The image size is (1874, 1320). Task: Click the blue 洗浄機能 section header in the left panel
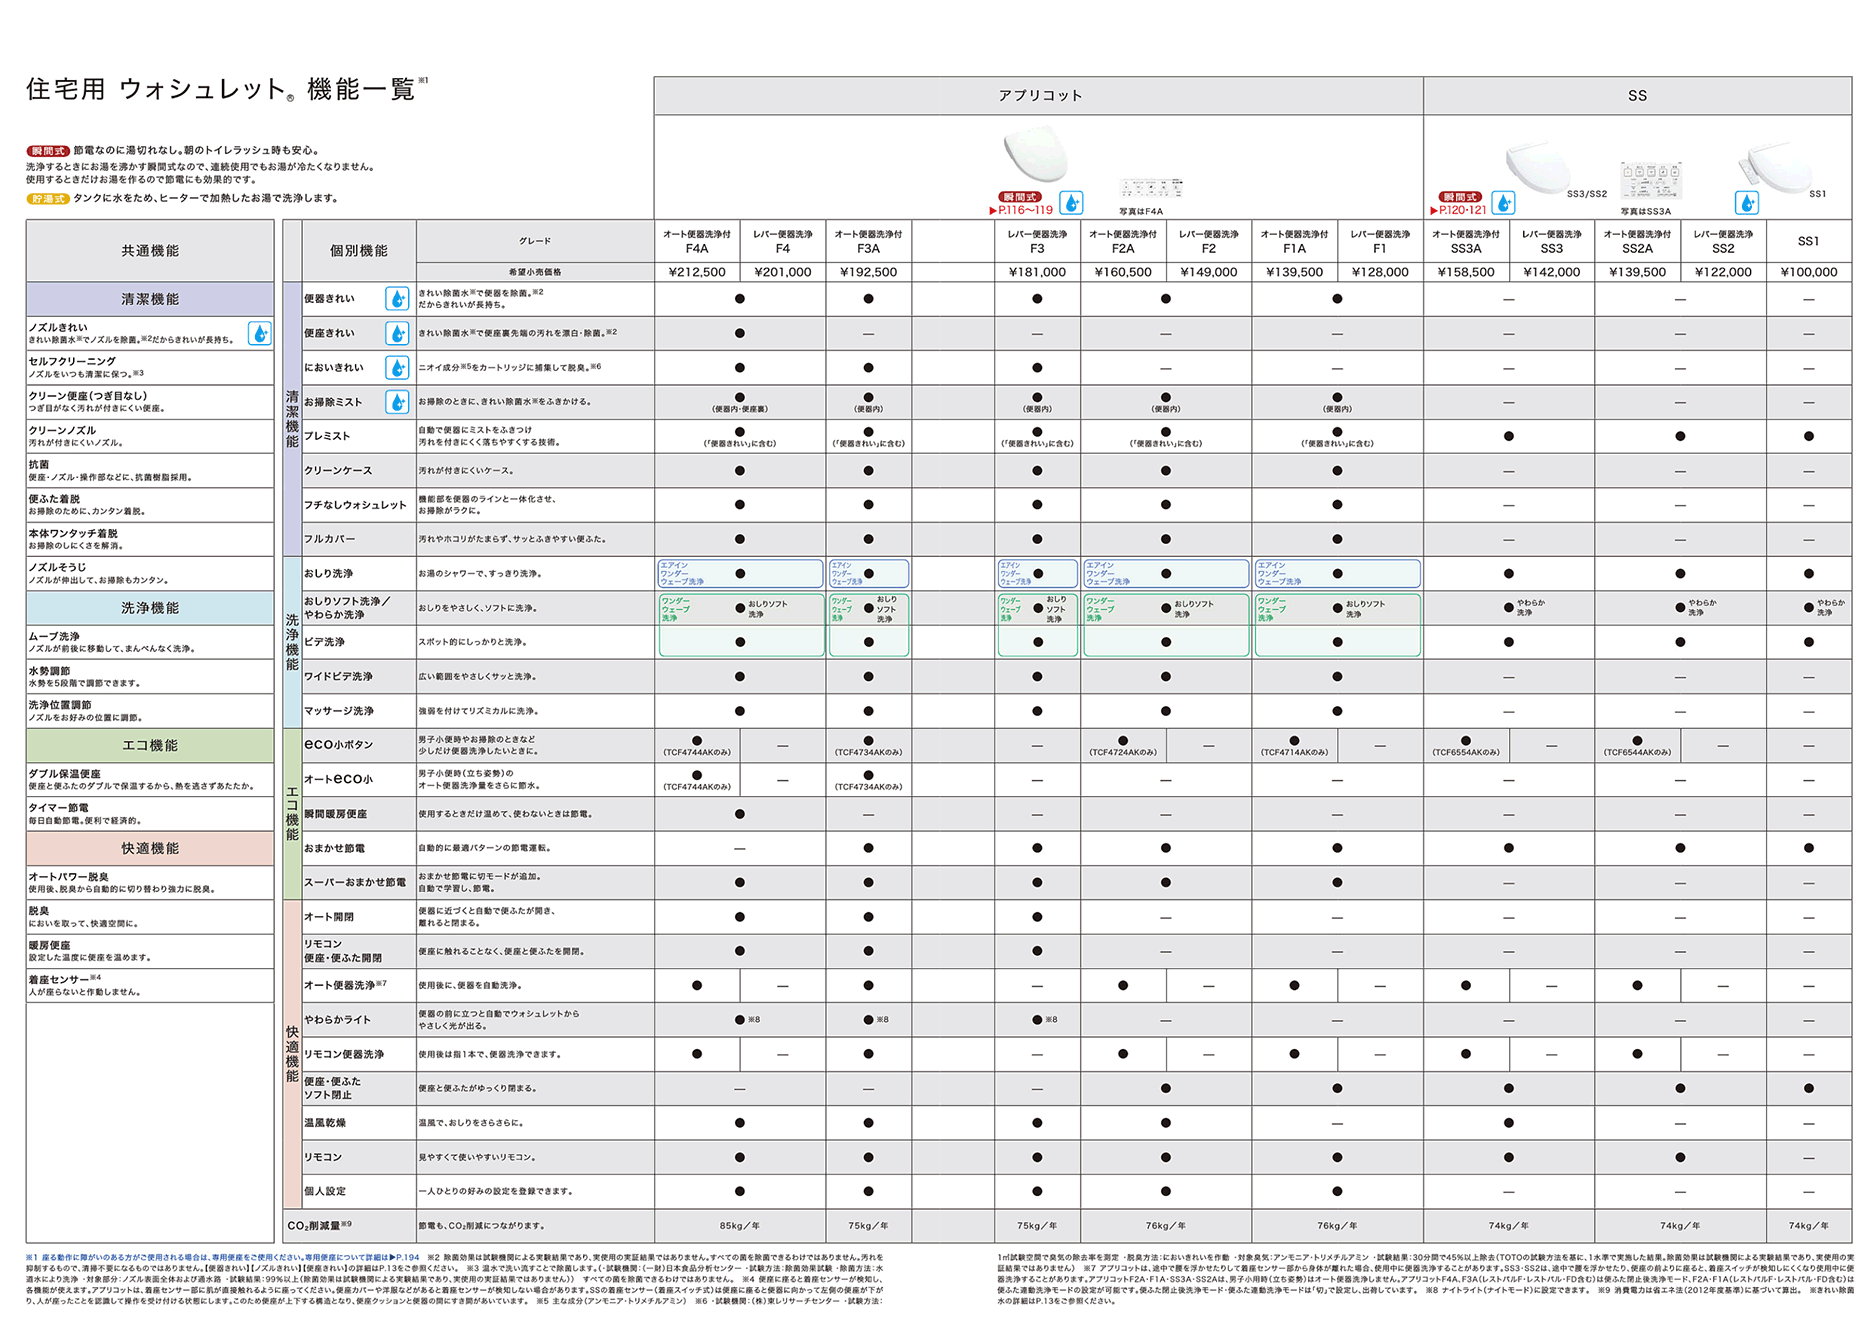150,607
